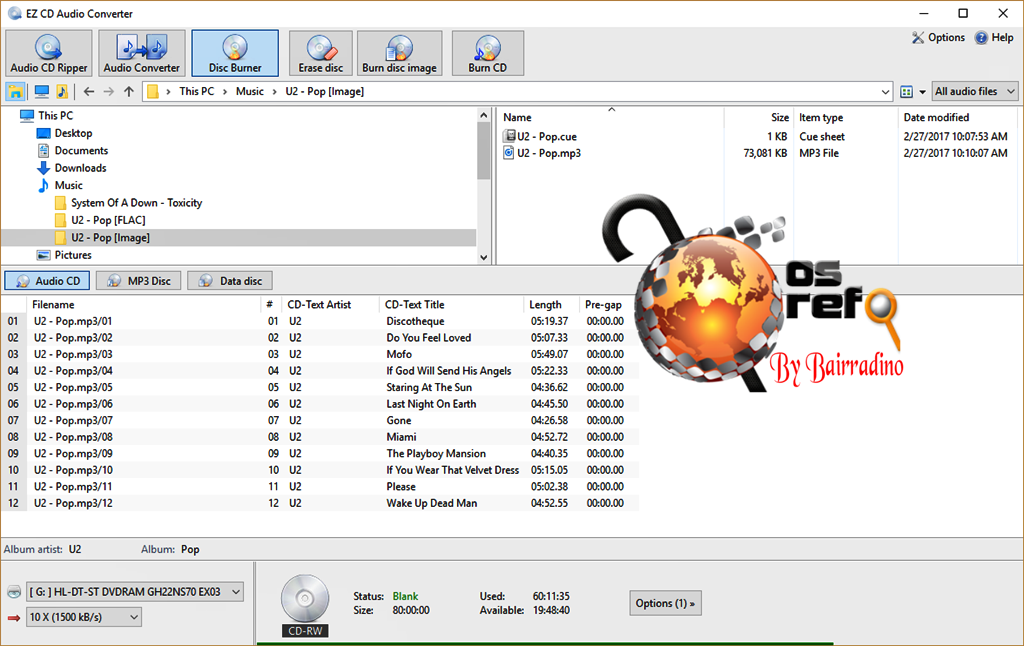Image resolution: width=1024 pixels, height=646 pixels.
Task: Select Desktop in the folder tree
Action: coord(73,133)
